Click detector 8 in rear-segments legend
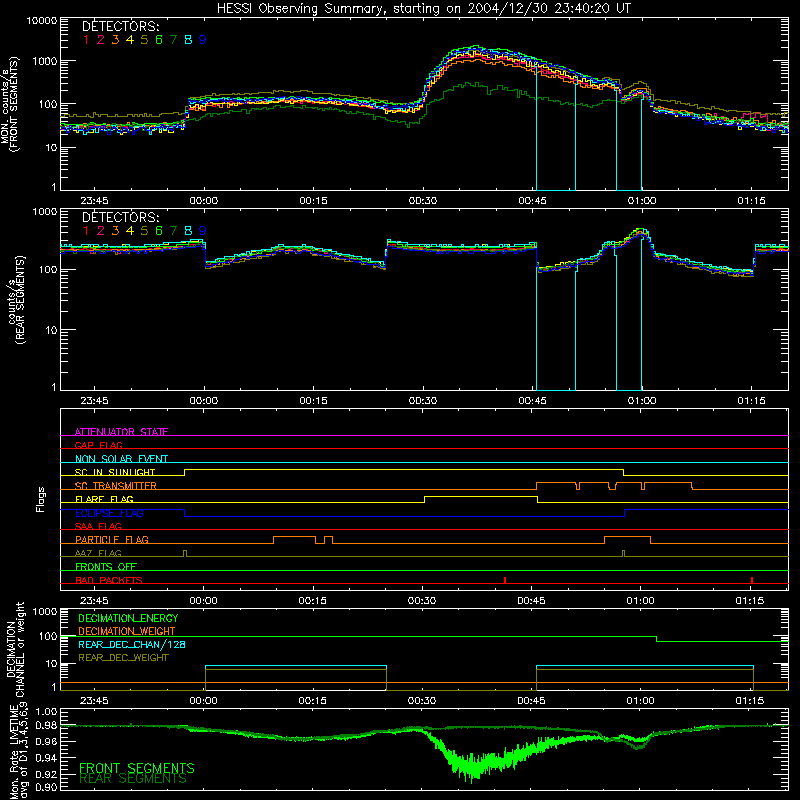The image size is (800, 800). coord(188,231)
